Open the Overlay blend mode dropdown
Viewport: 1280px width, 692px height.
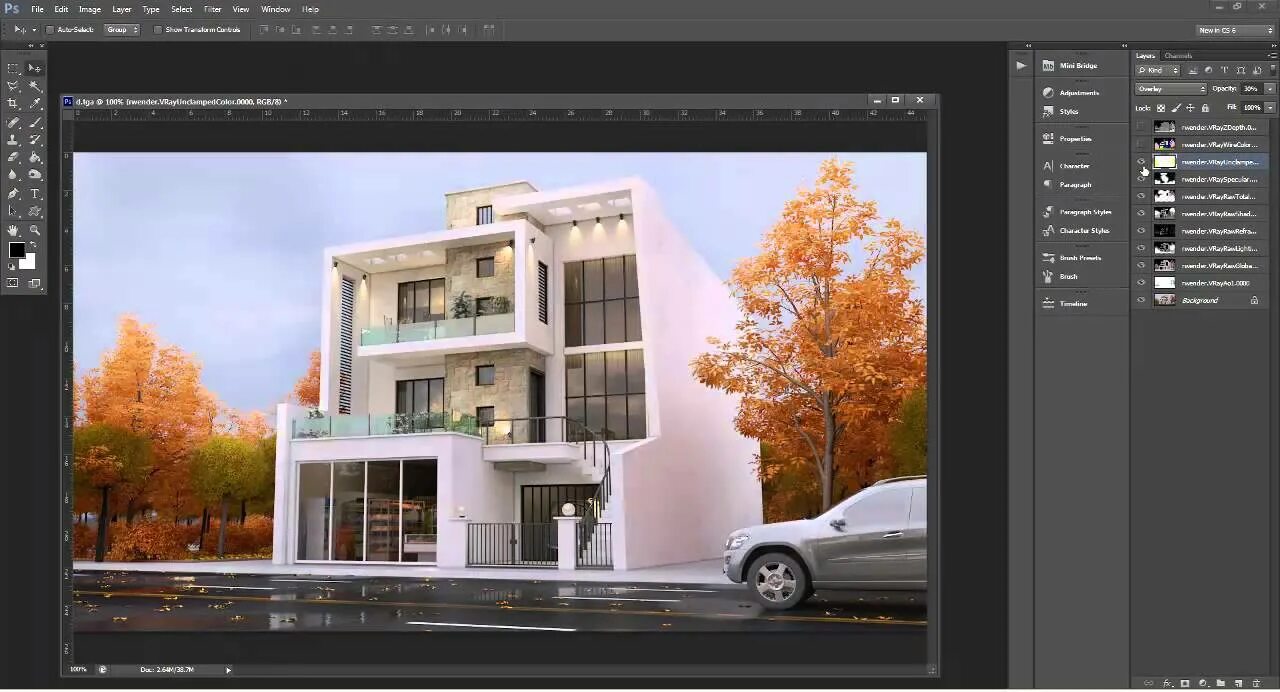pyautogui.click(x=1171, y=89)
